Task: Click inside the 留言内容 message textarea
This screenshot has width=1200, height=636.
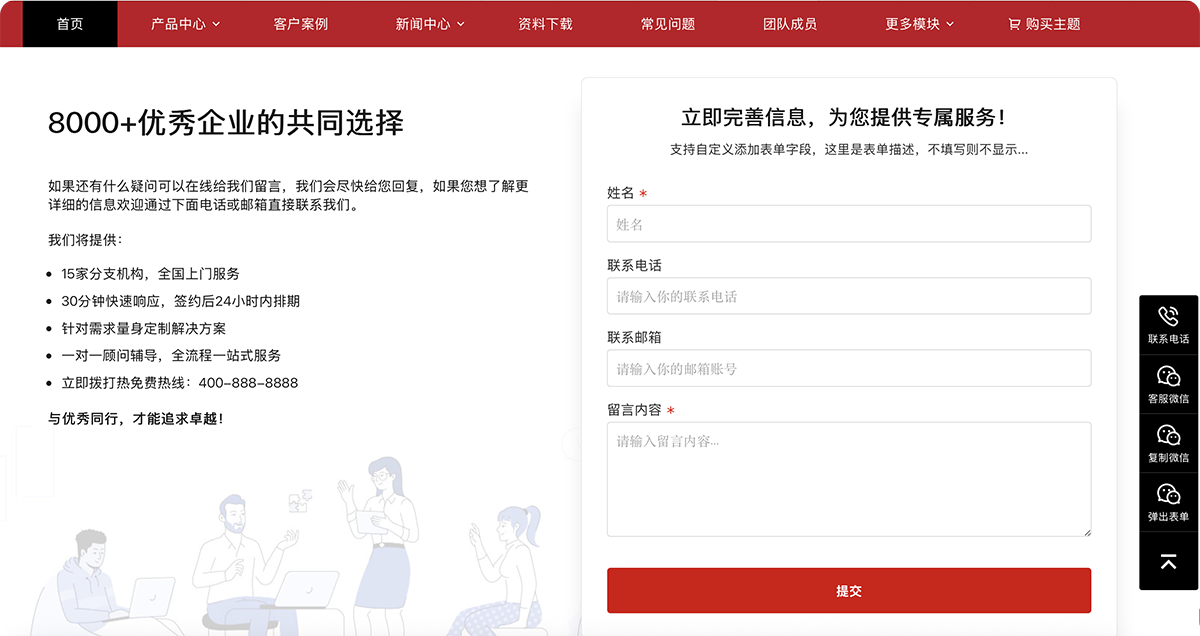Action: (x=848, y=480)
